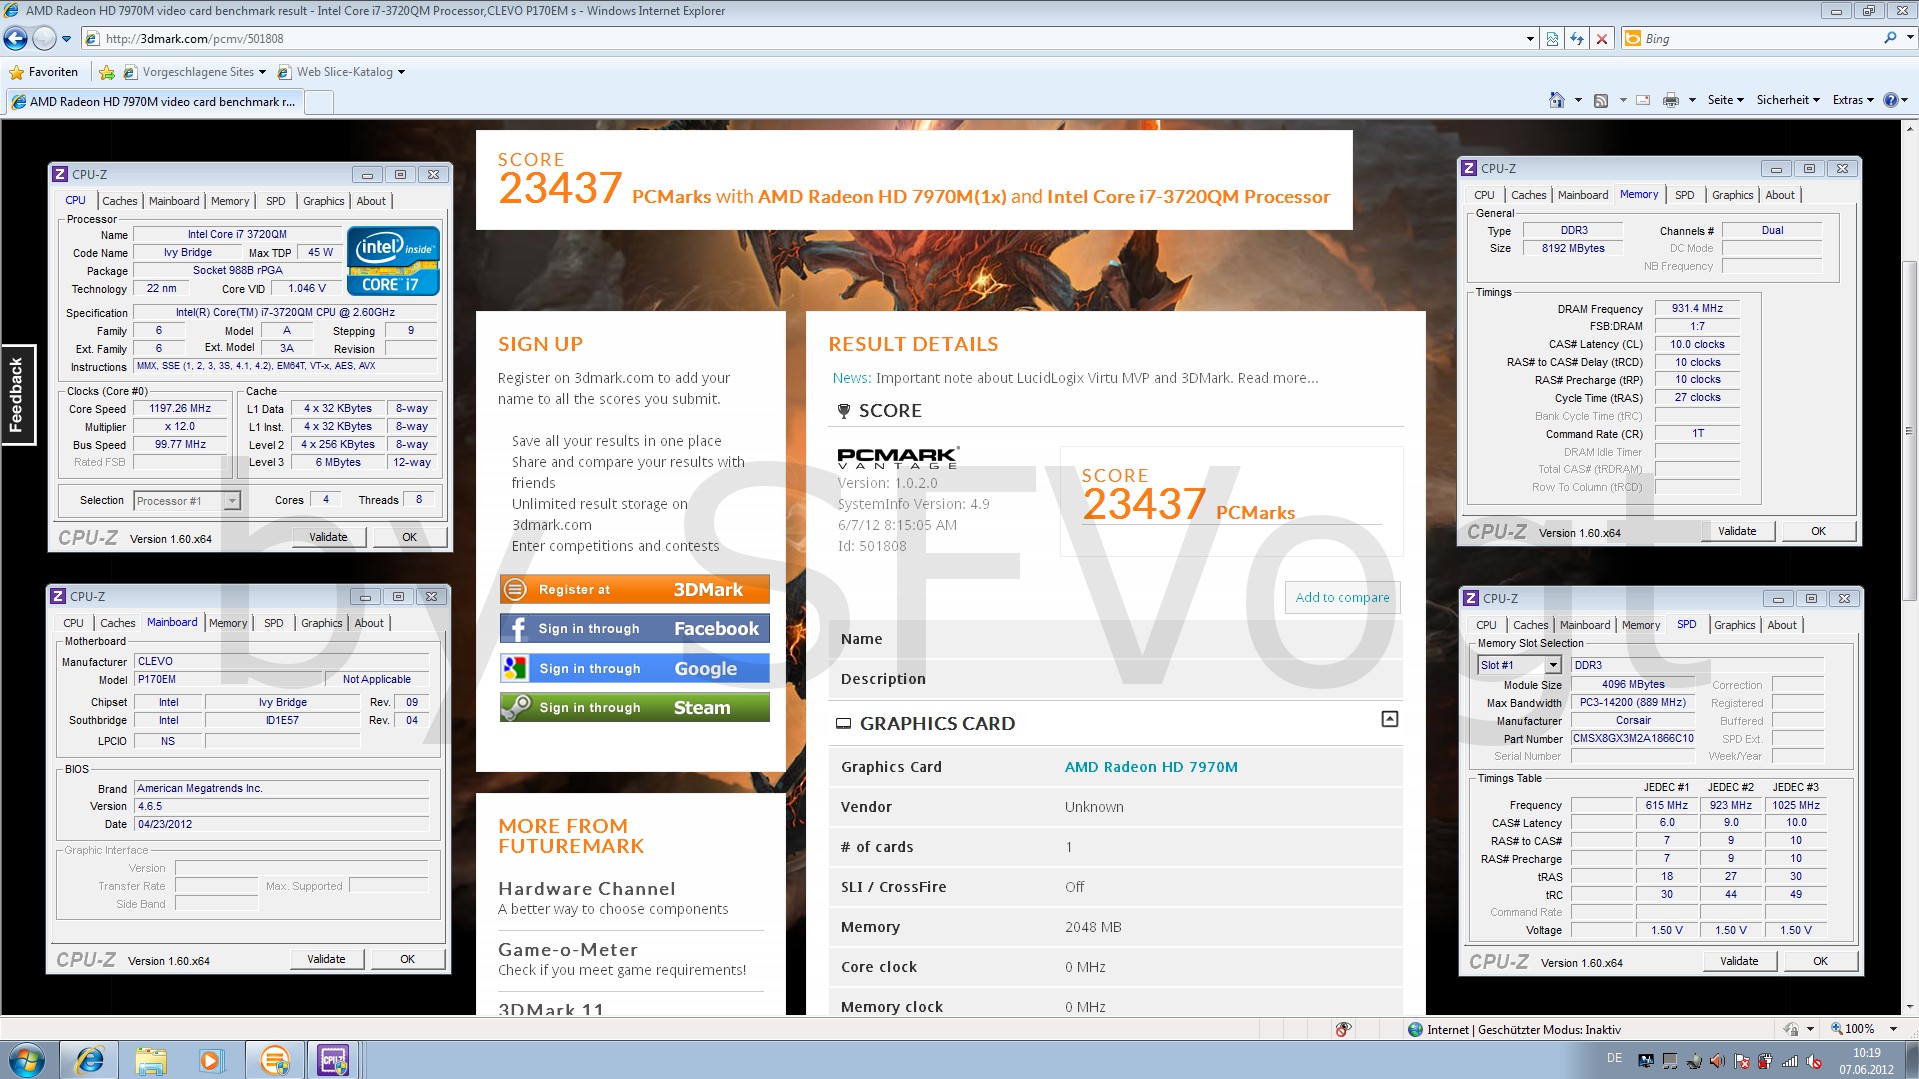
Task: Click the power plug icon in system tray
Action: pyautogui.click(x=1765, y=1061)
